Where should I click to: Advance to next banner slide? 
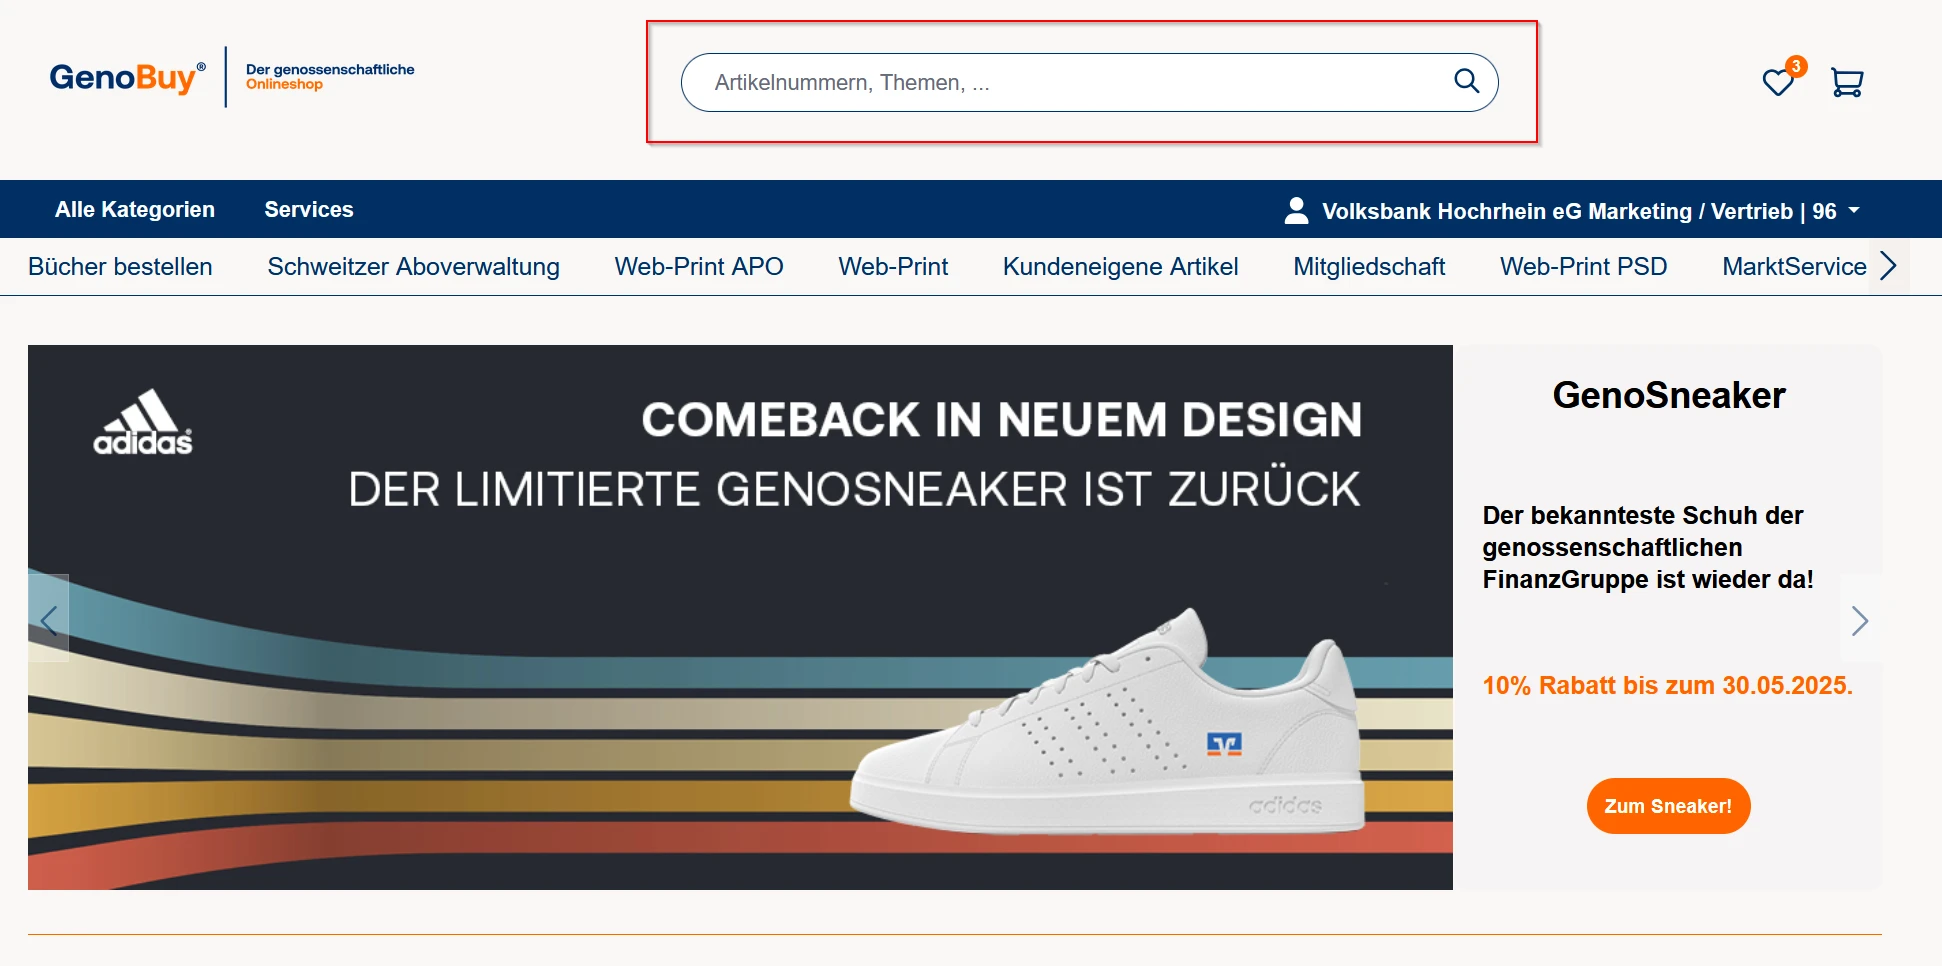[x=1859, y=620]
